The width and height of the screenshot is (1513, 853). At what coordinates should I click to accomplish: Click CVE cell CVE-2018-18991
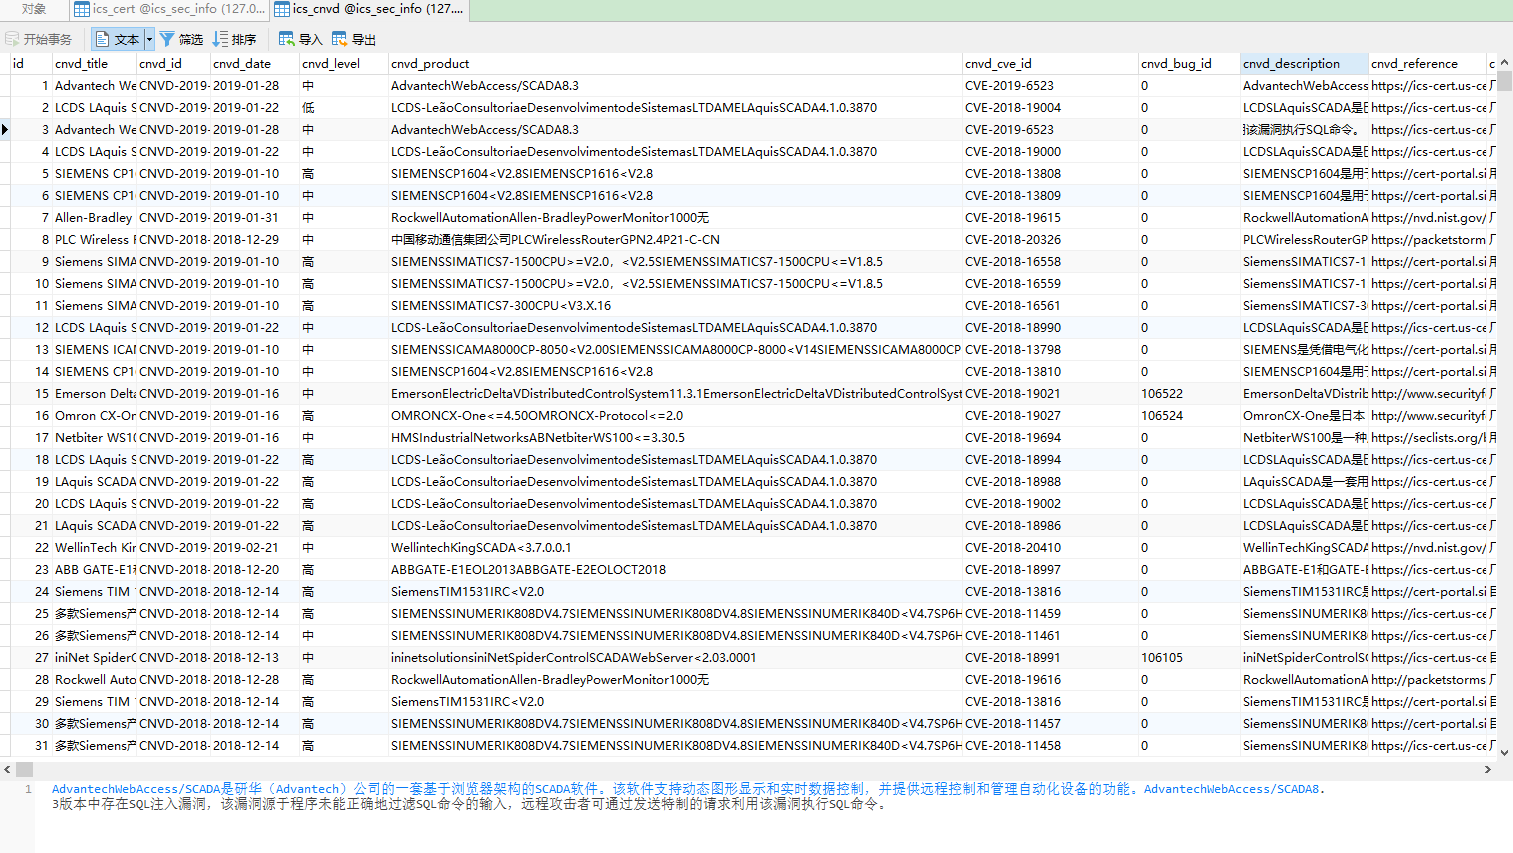click(1050, 657)
